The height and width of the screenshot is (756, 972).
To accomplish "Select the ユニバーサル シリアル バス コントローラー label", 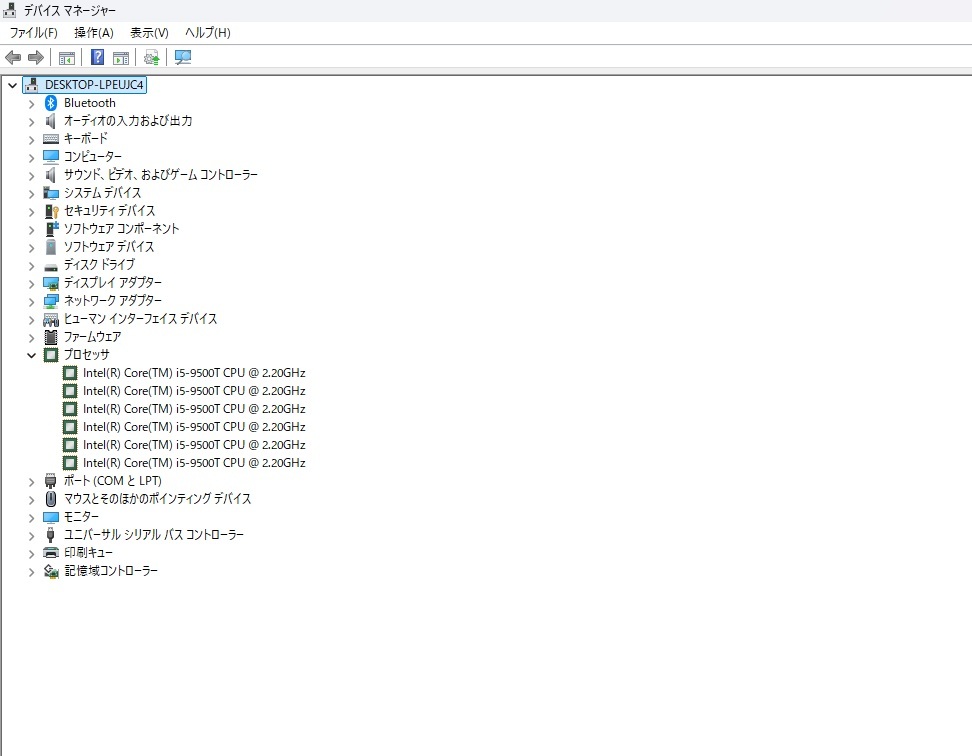I will [154, 535].
